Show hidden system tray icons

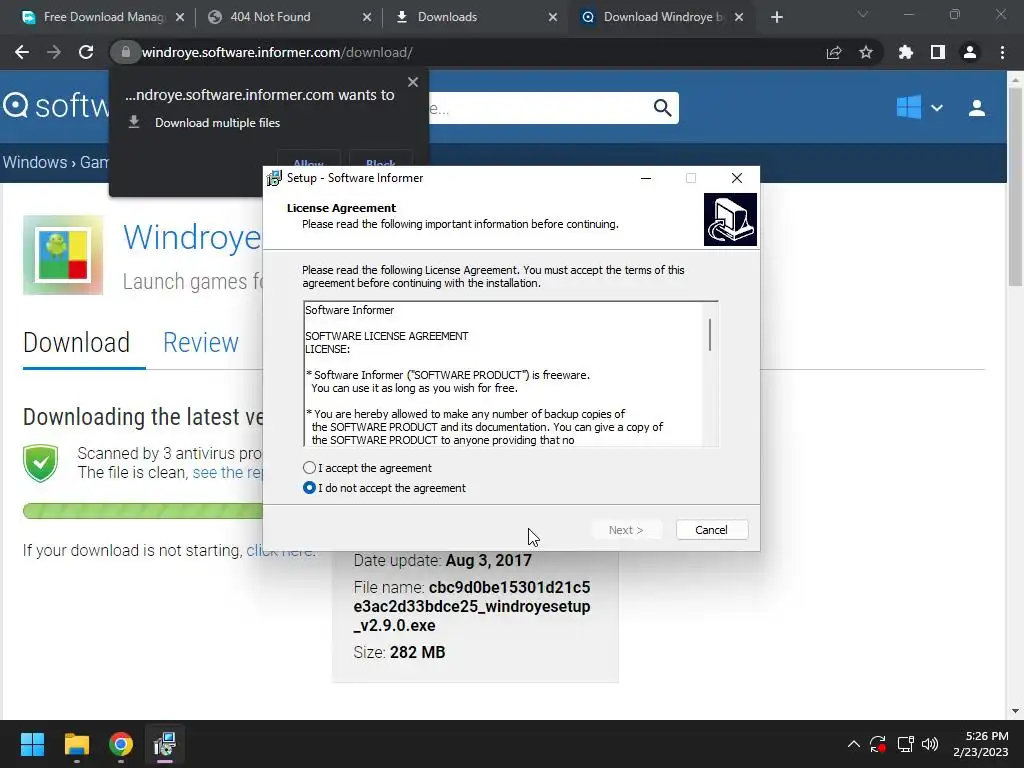[x=854, y=744]
